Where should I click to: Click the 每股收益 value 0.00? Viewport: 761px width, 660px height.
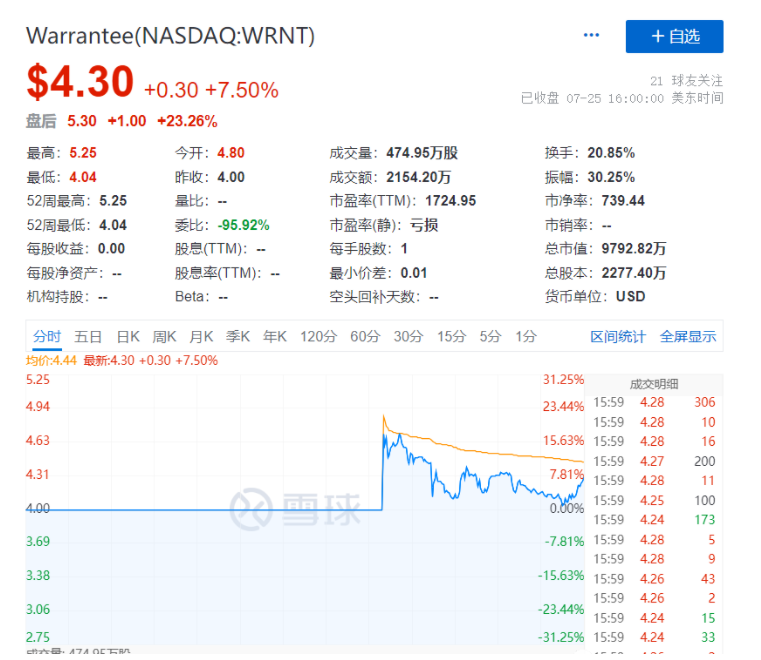tap(111, 249)
